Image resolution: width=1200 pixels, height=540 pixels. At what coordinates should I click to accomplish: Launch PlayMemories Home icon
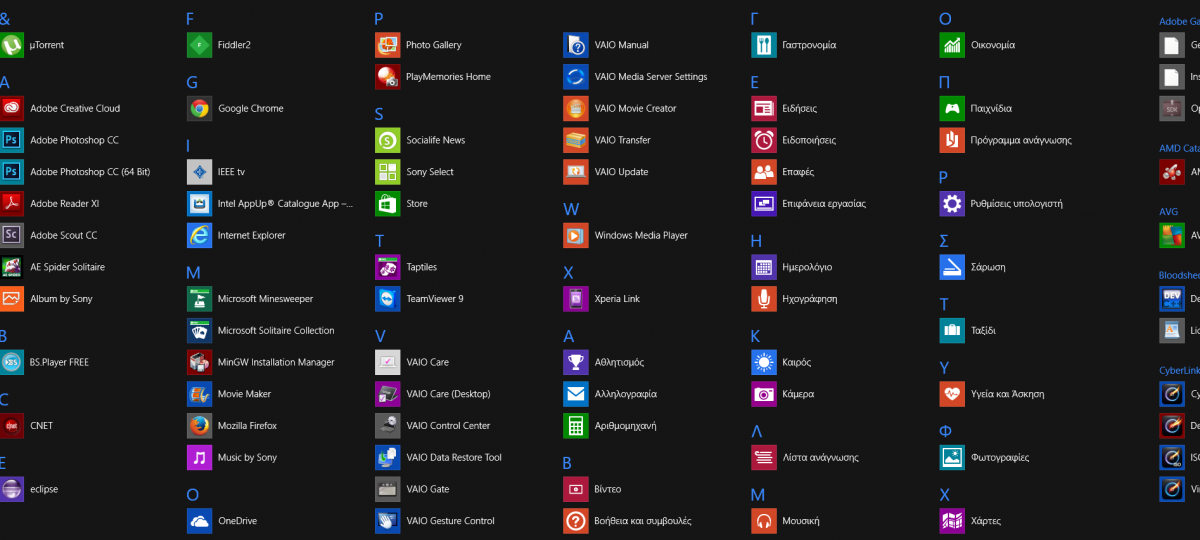click(x=388, y=77)
